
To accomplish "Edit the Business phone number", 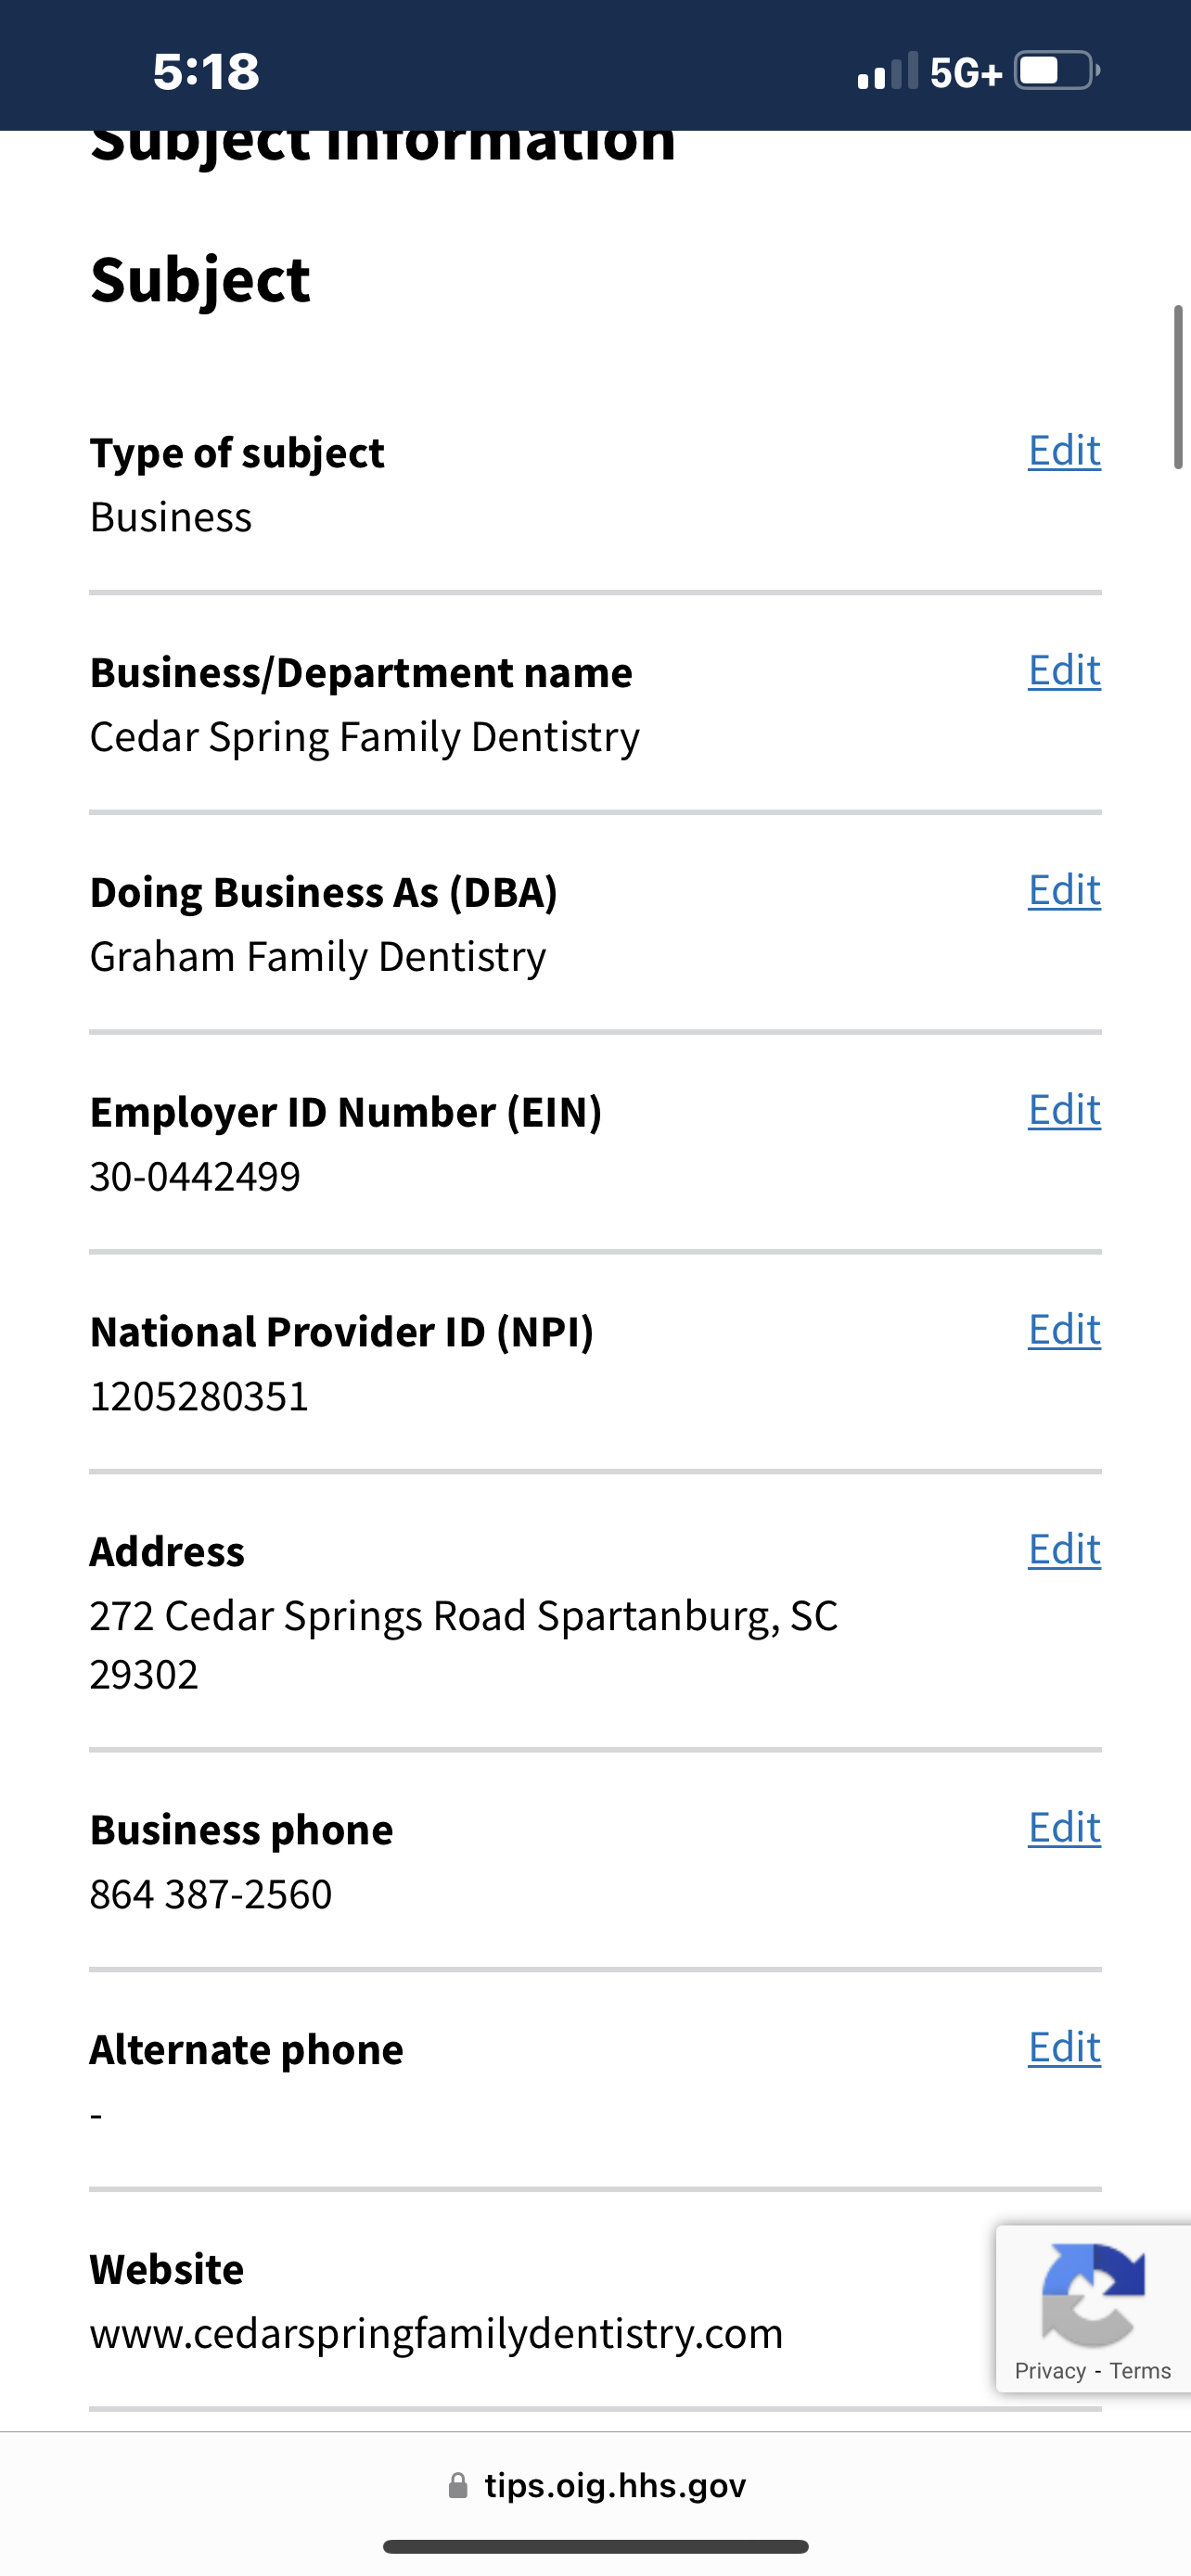I will point(1064,1829).
